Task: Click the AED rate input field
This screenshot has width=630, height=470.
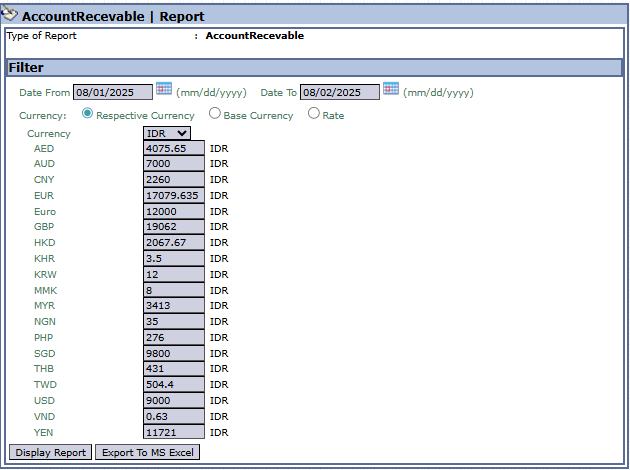Action: [174, 148]
